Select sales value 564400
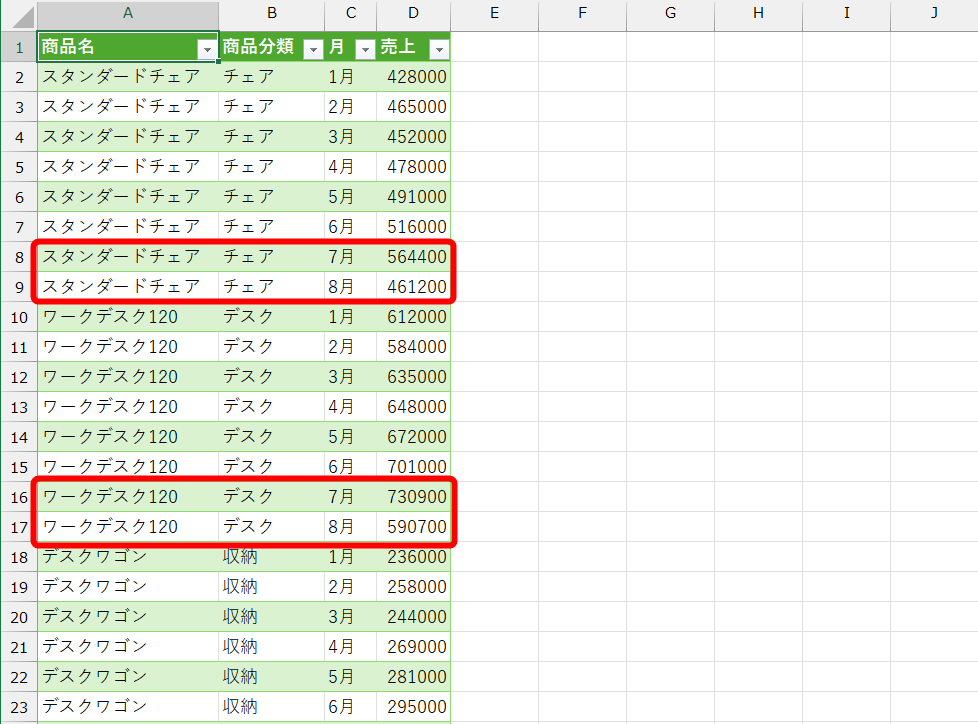The image size is (978, 724). (x=414, y=256)
